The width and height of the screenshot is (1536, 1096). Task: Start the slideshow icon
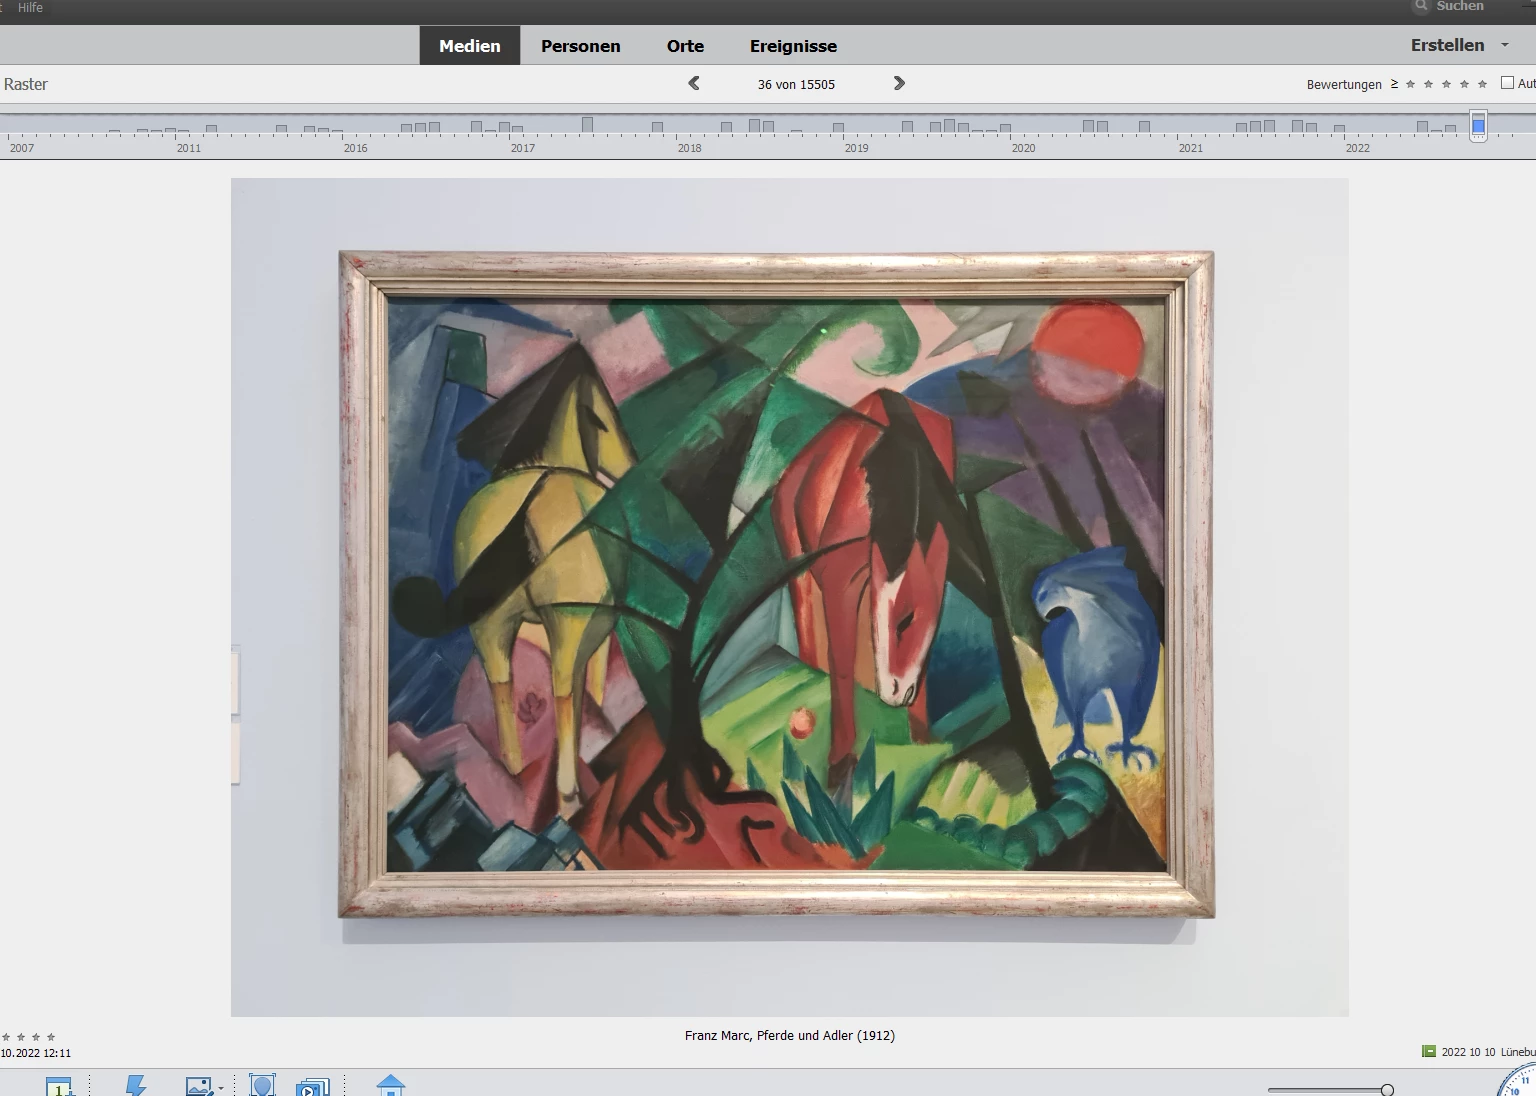click(x=313, y=1086)
